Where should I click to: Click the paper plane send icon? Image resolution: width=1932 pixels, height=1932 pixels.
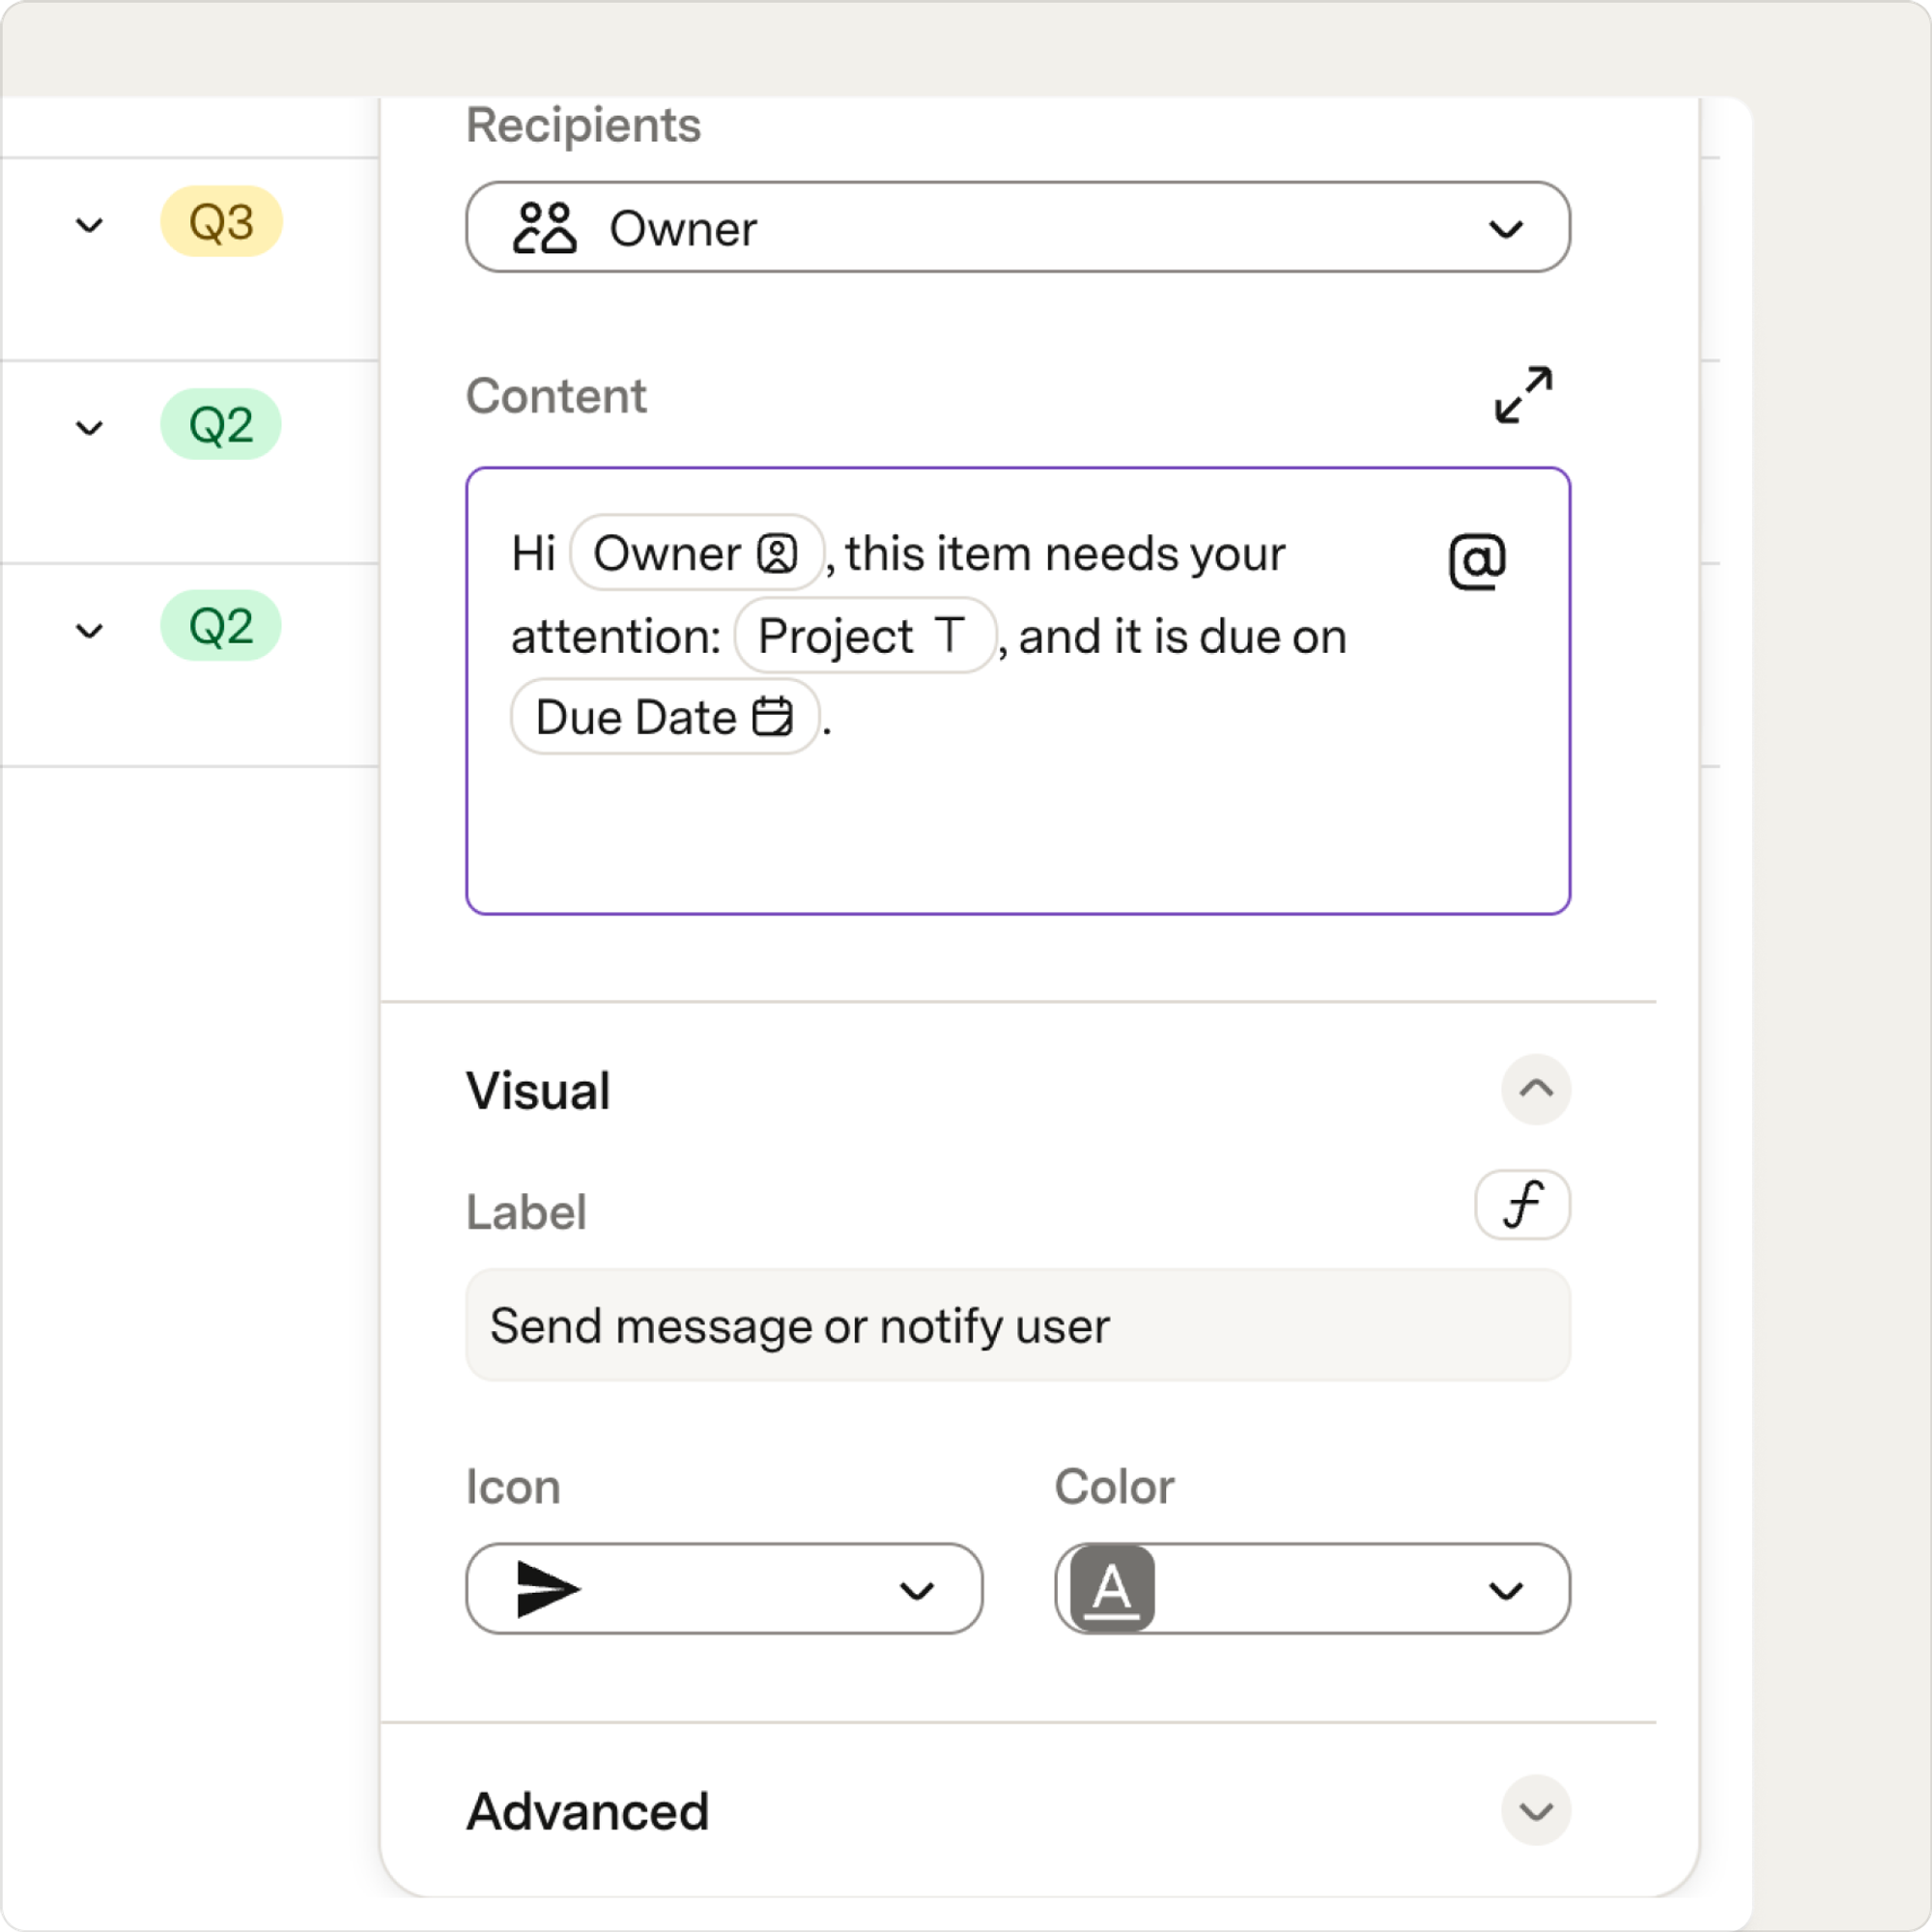click(547, 1588)
